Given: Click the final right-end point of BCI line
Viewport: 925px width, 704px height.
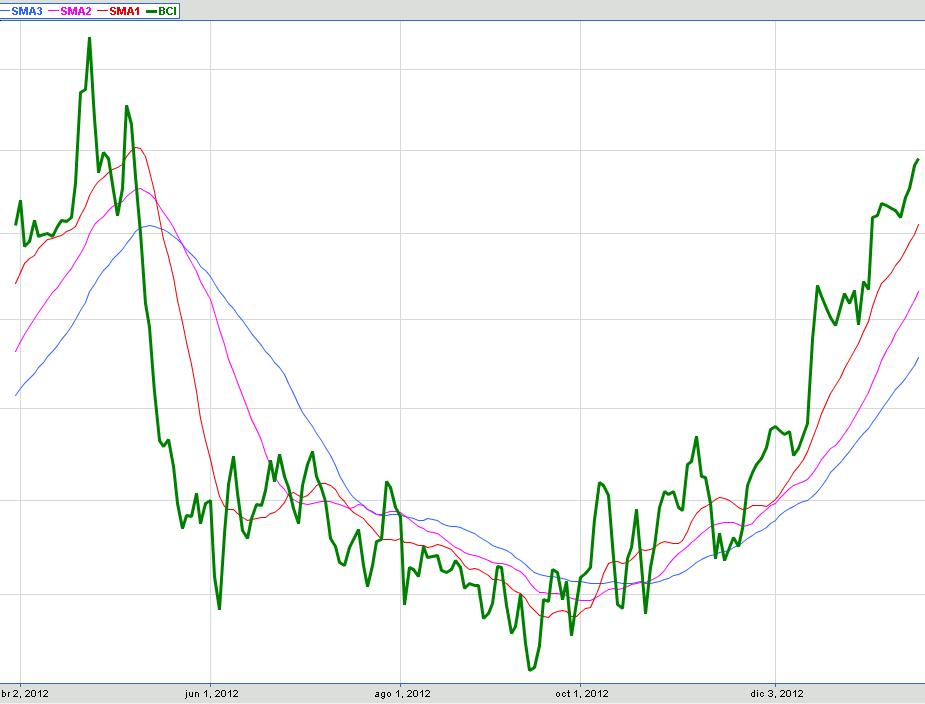Looking at the screenshot, I should (x=918, y=160).
